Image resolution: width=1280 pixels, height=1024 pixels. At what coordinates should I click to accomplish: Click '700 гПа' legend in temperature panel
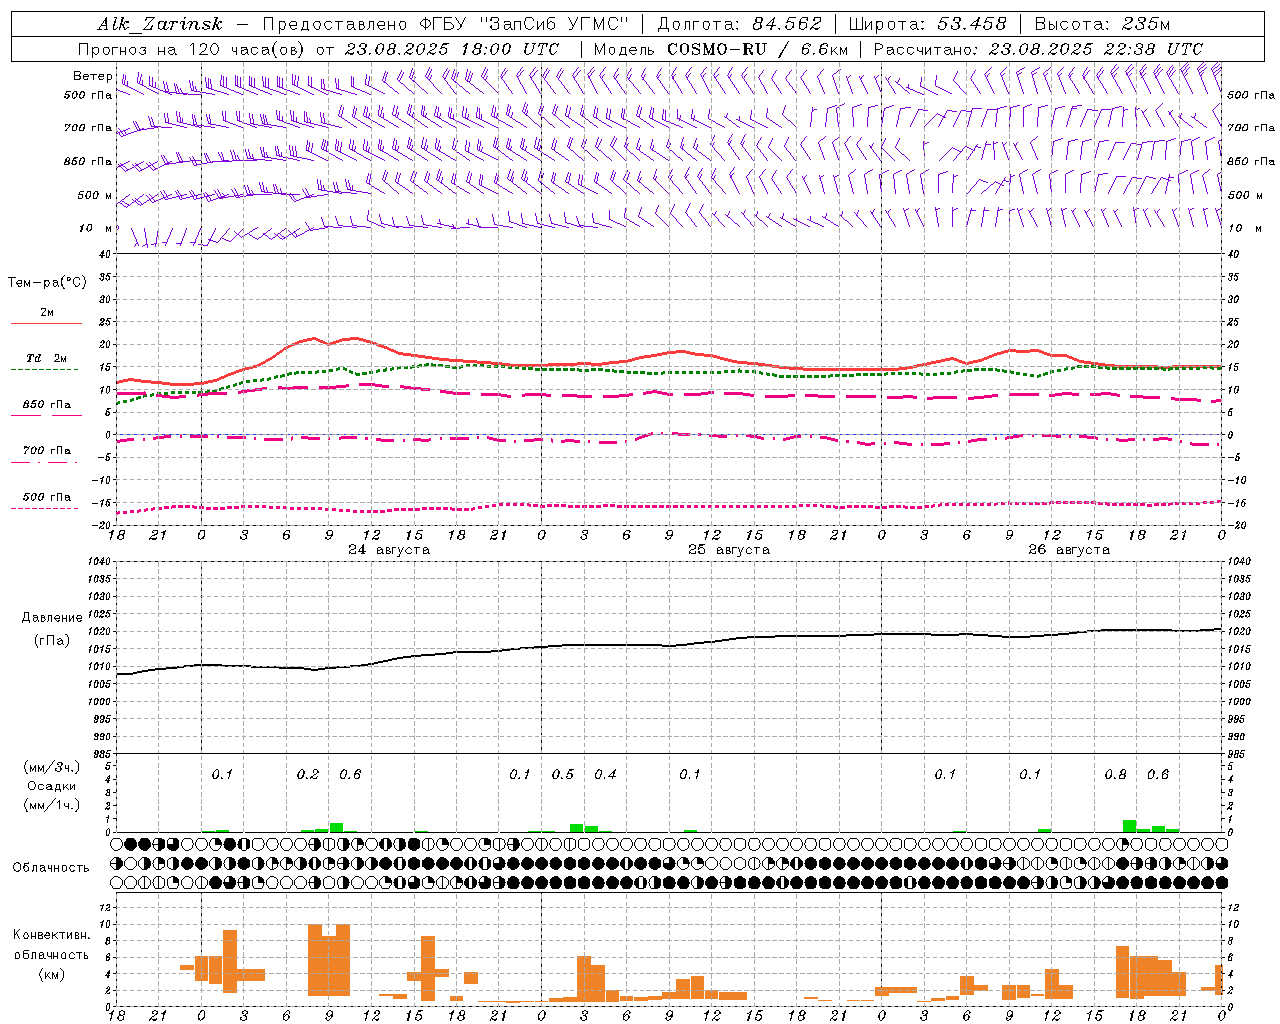[x=47, y=451]
